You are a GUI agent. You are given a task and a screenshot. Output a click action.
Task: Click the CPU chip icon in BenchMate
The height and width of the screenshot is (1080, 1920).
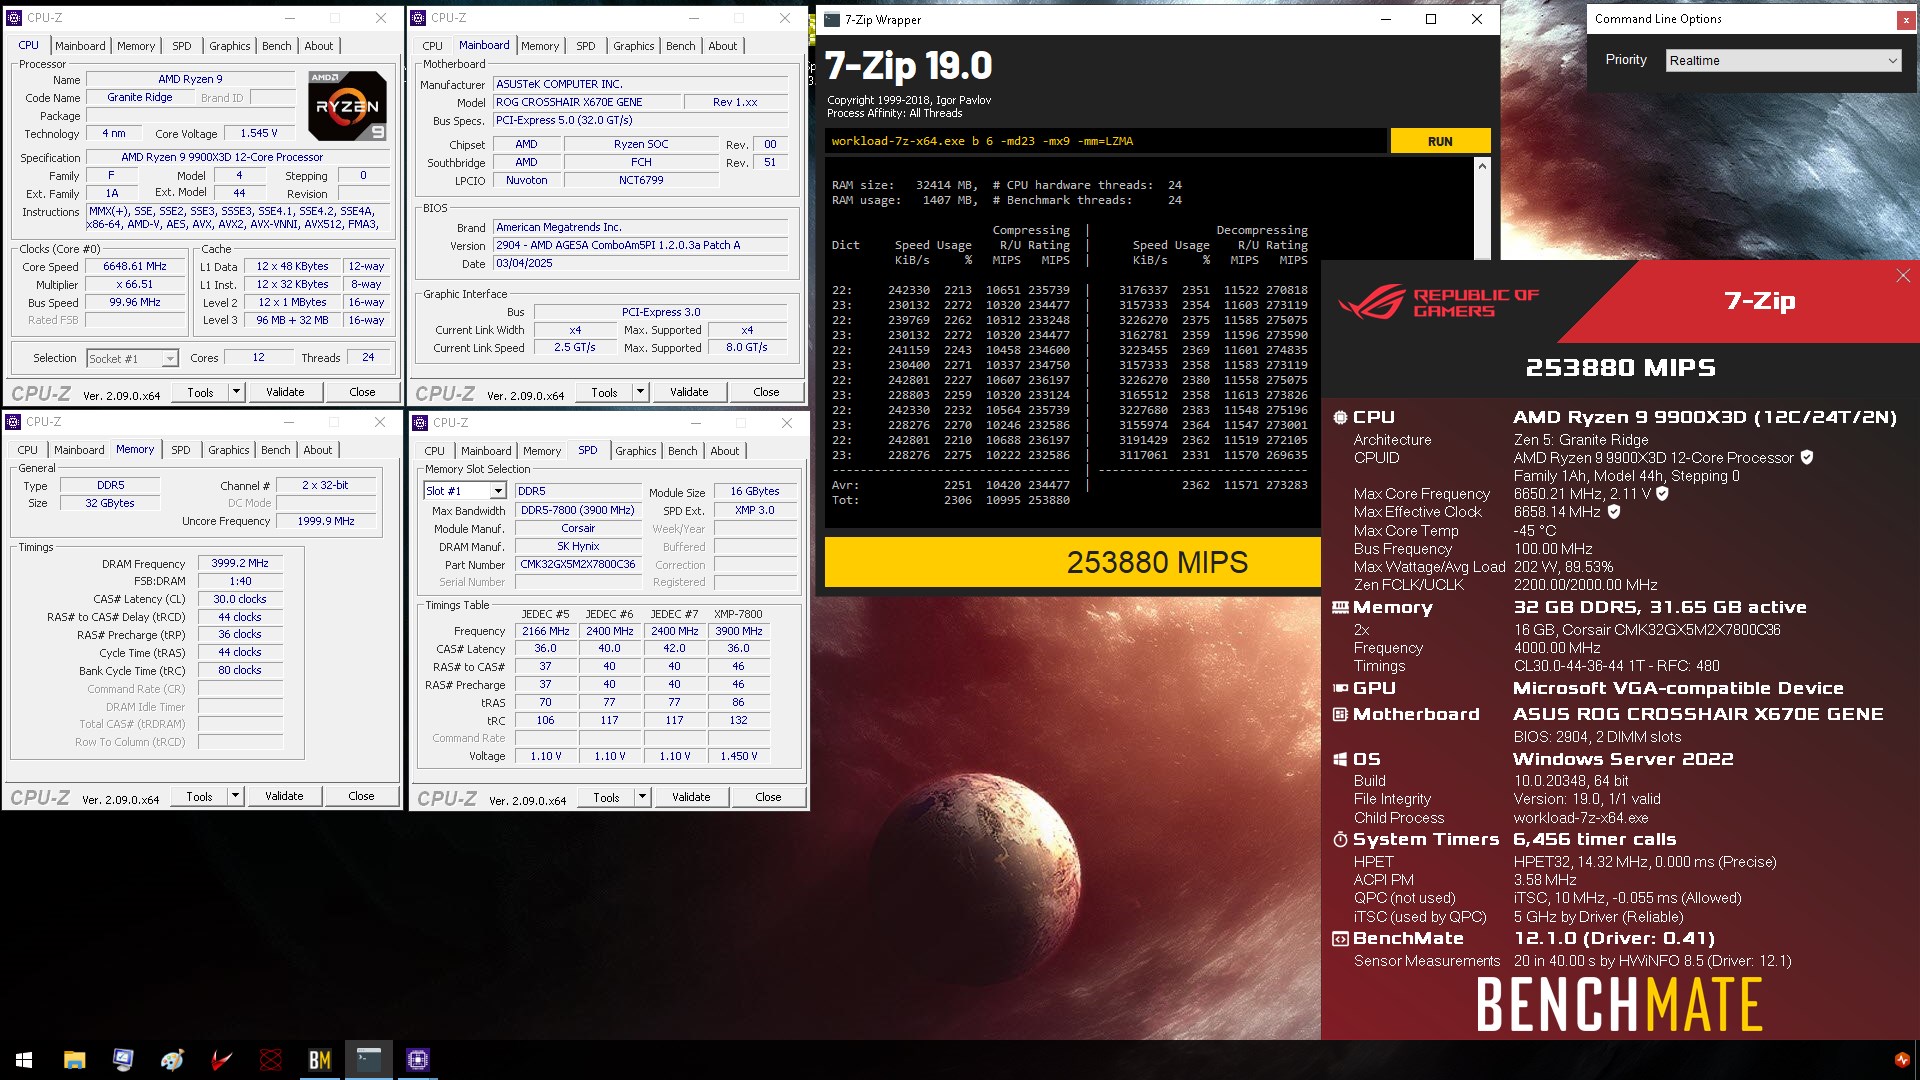[1340, 418]
